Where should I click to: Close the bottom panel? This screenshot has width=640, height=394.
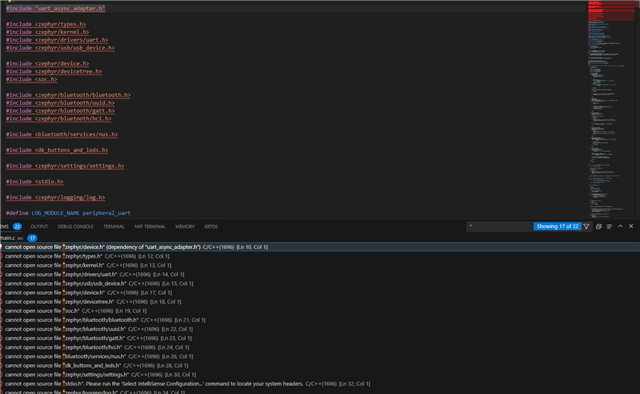[631, 226]
